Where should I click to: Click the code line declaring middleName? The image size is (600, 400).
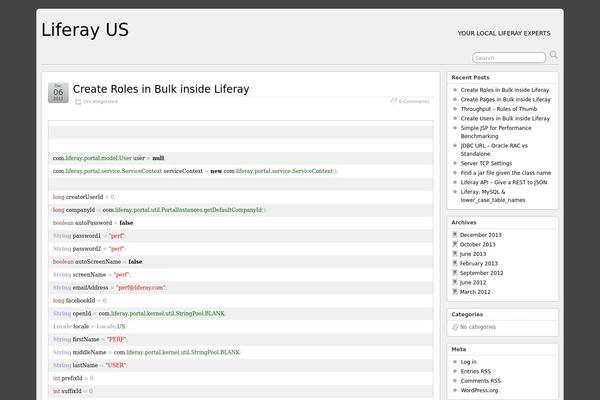pos(241,352)
